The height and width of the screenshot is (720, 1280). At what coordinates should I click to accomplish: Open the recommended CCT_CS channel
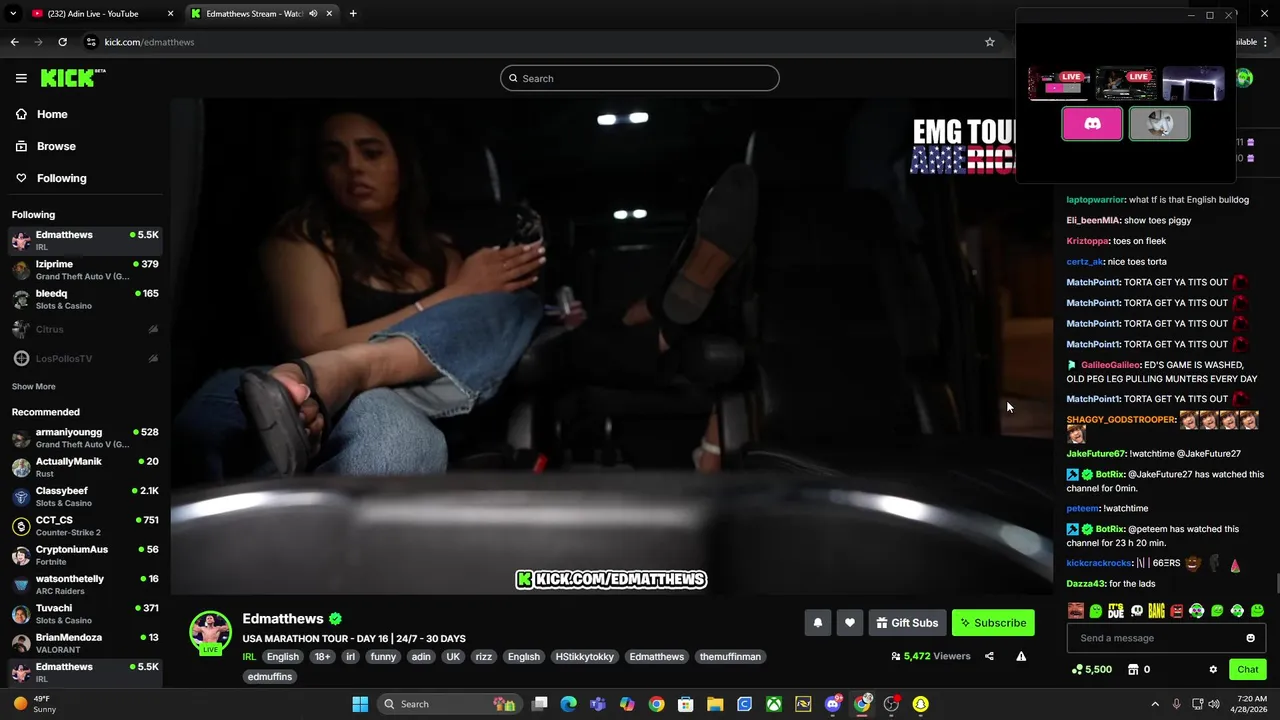84,526
